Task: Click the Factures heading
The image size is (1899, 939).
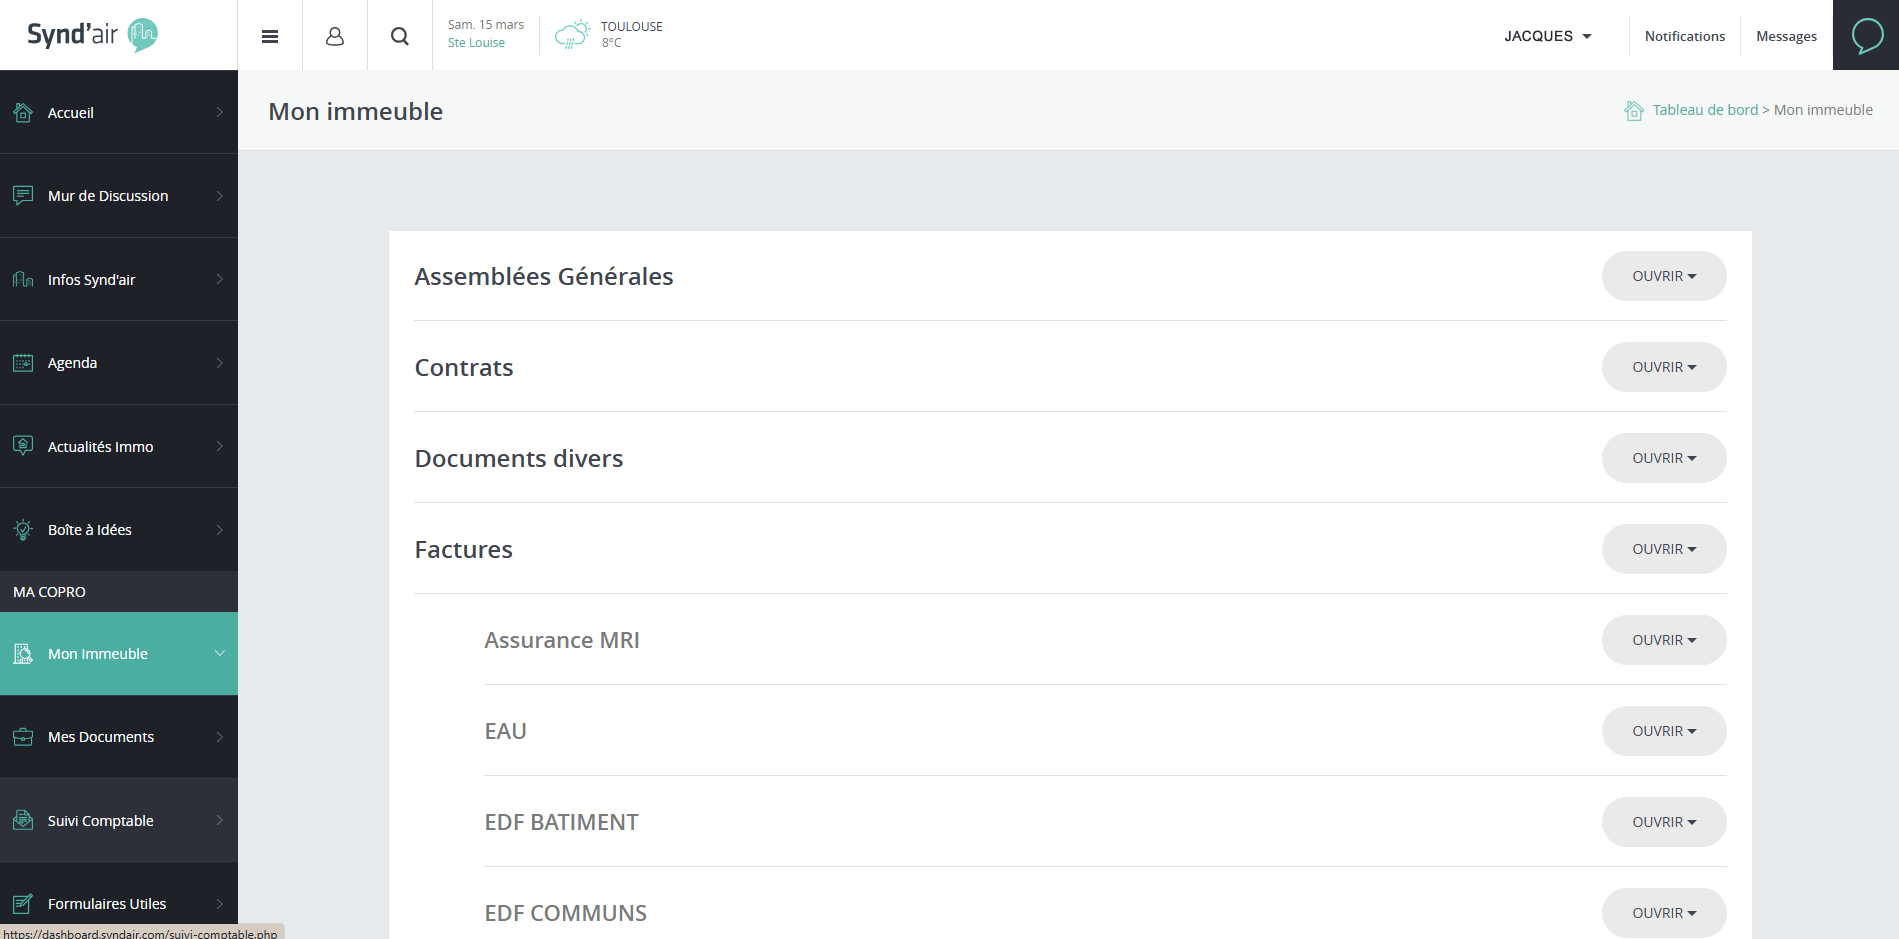Action: pos(464,549)
